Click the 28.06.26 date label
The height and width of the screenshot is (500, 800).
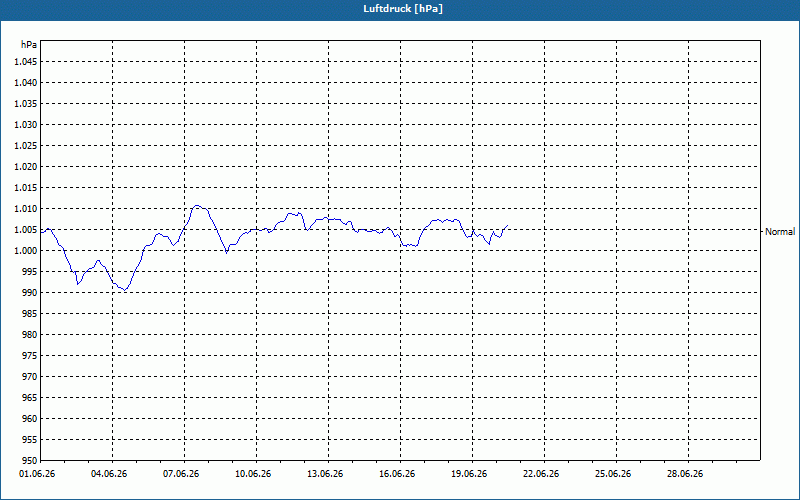(x=685, y=474)
